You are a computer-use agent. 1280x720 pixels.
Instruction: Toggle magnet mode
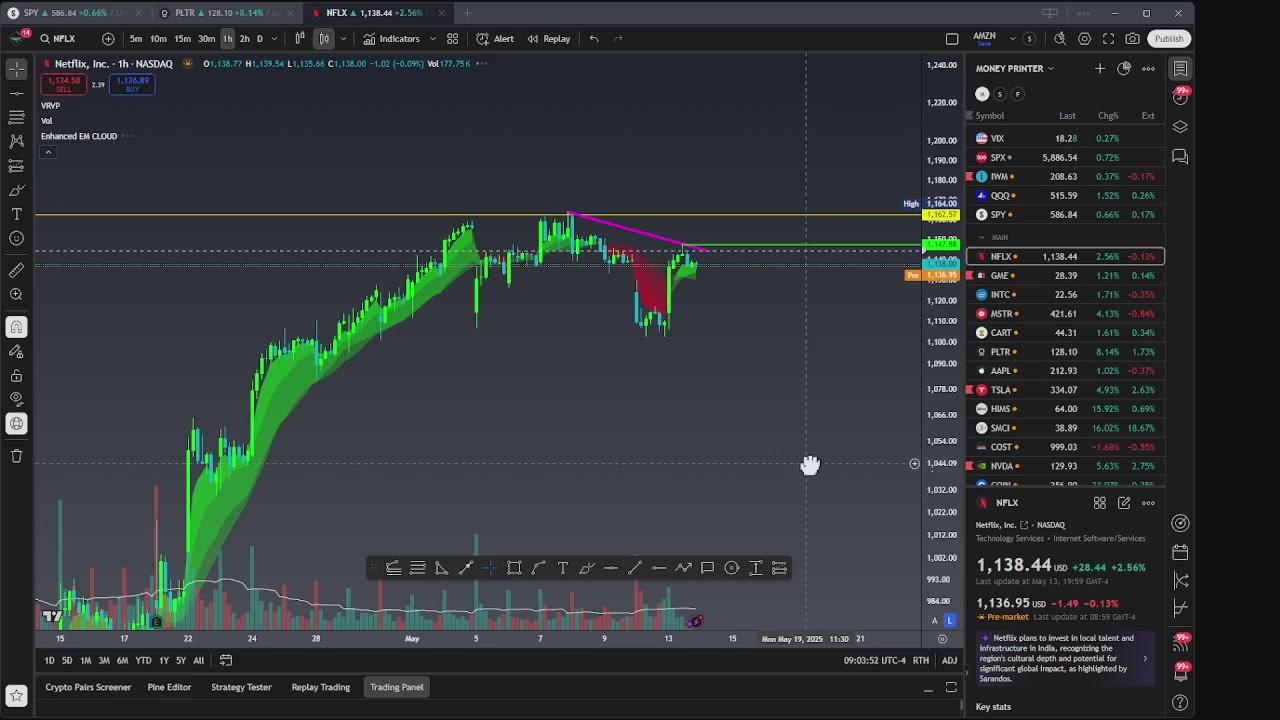[x=16, y=327]
